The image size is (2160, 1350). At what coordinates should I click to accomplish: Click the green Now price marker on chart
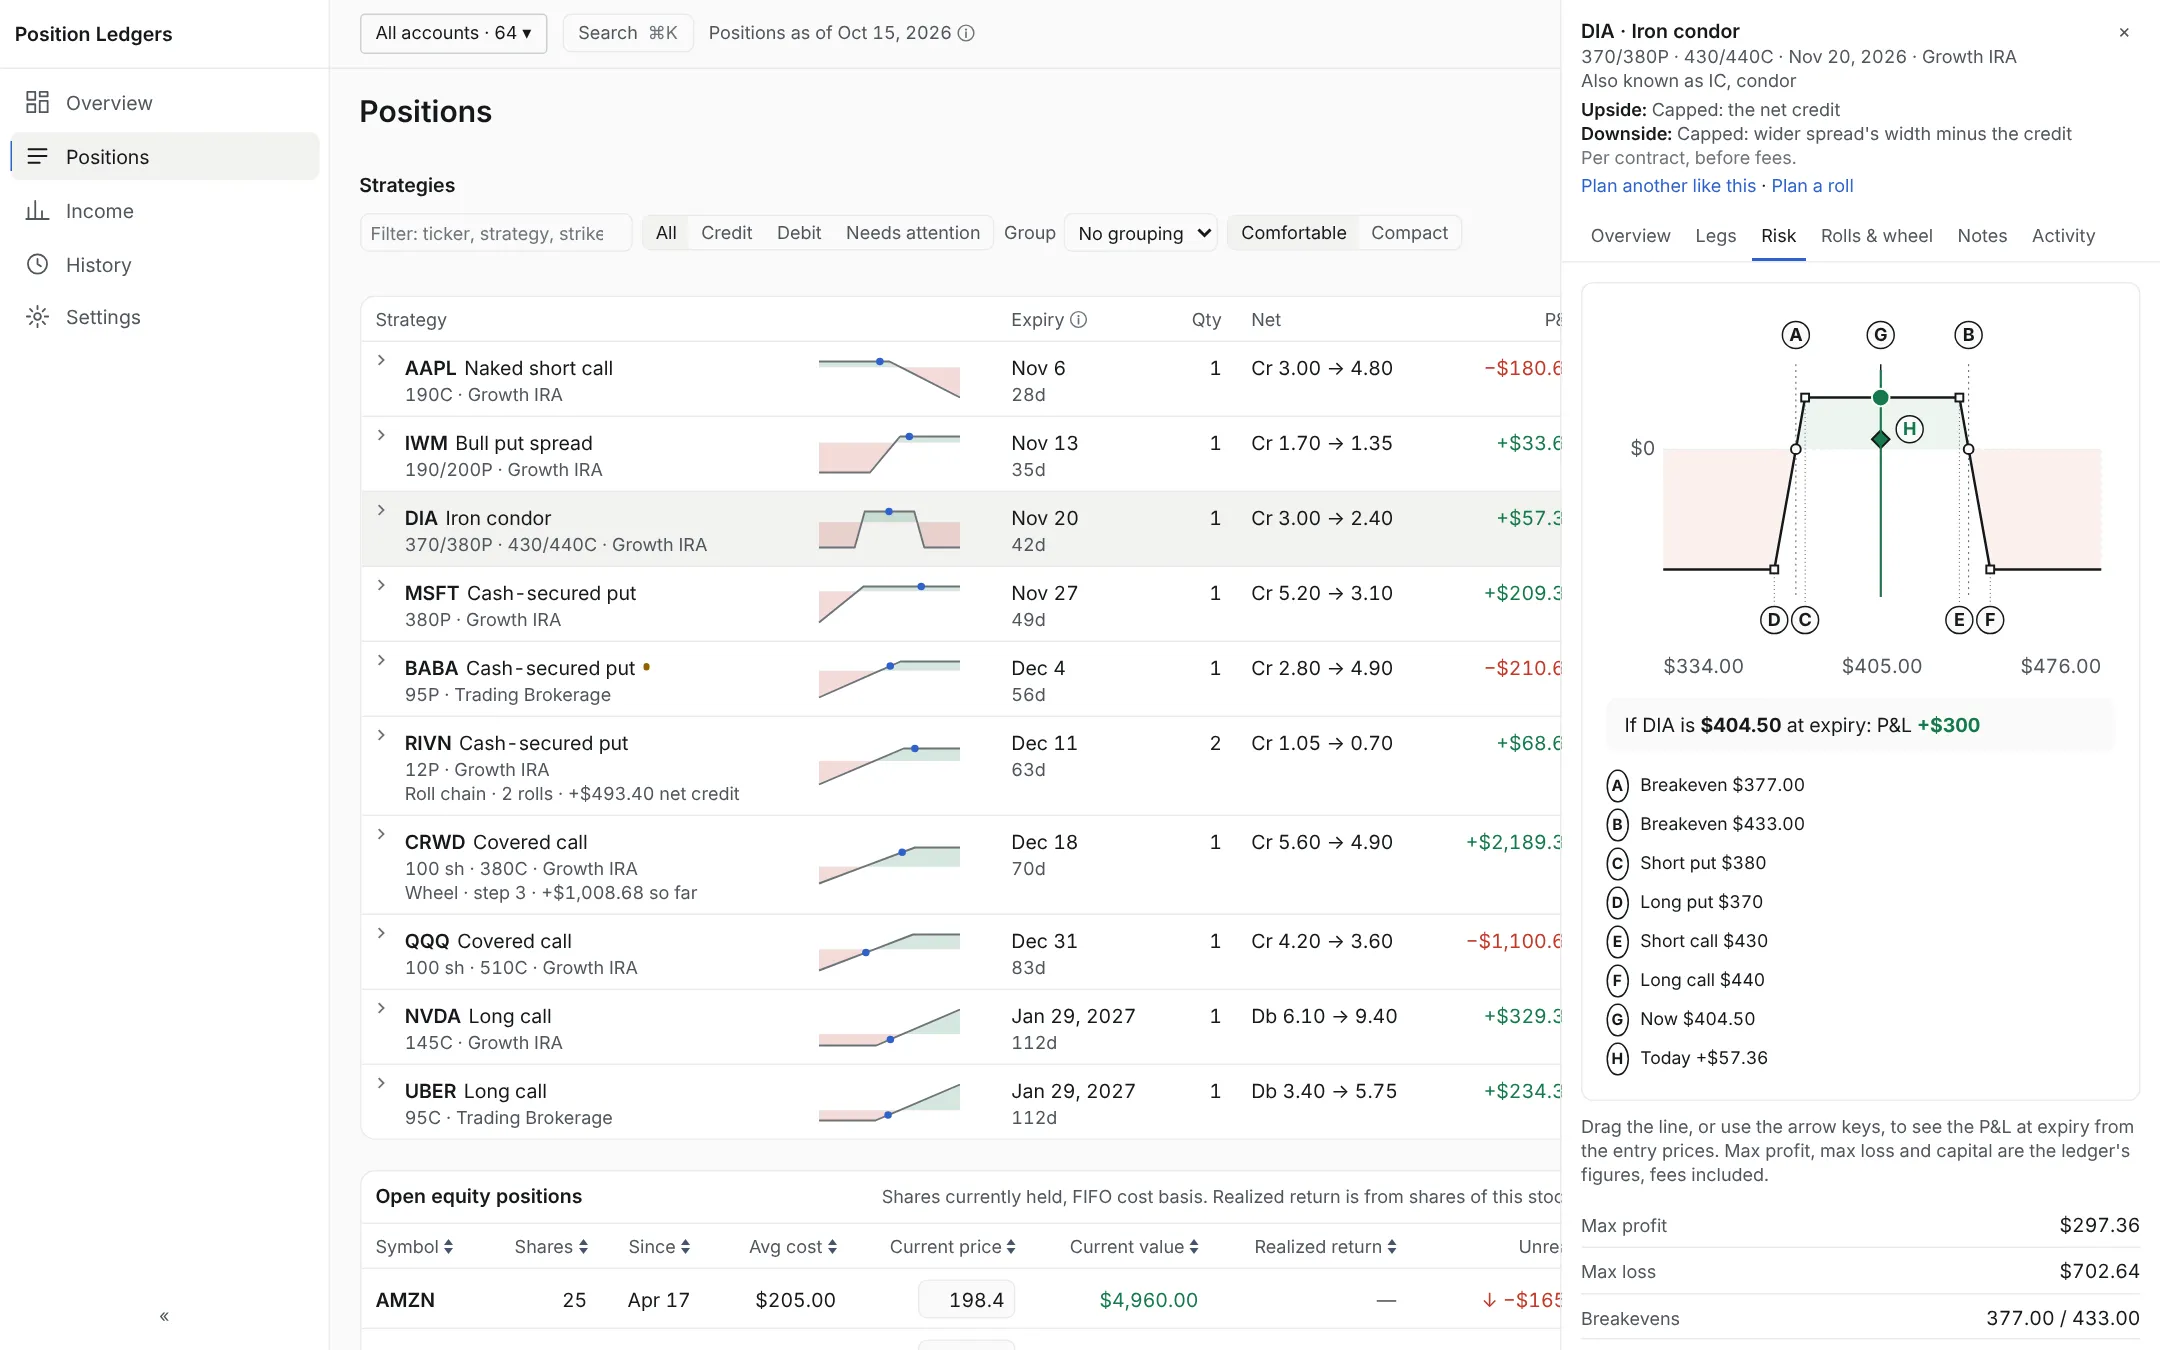[x=1881, y=397]
